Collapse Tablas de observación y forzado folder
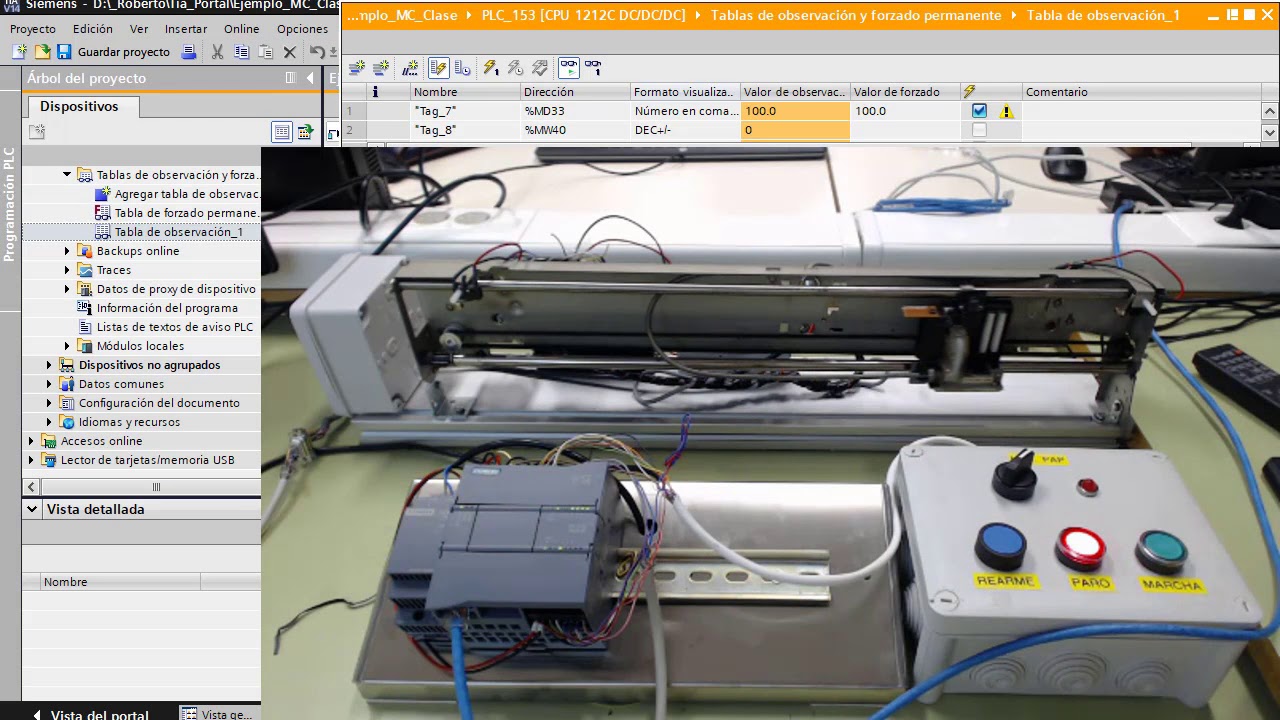1280x720 pixels. 67,175
